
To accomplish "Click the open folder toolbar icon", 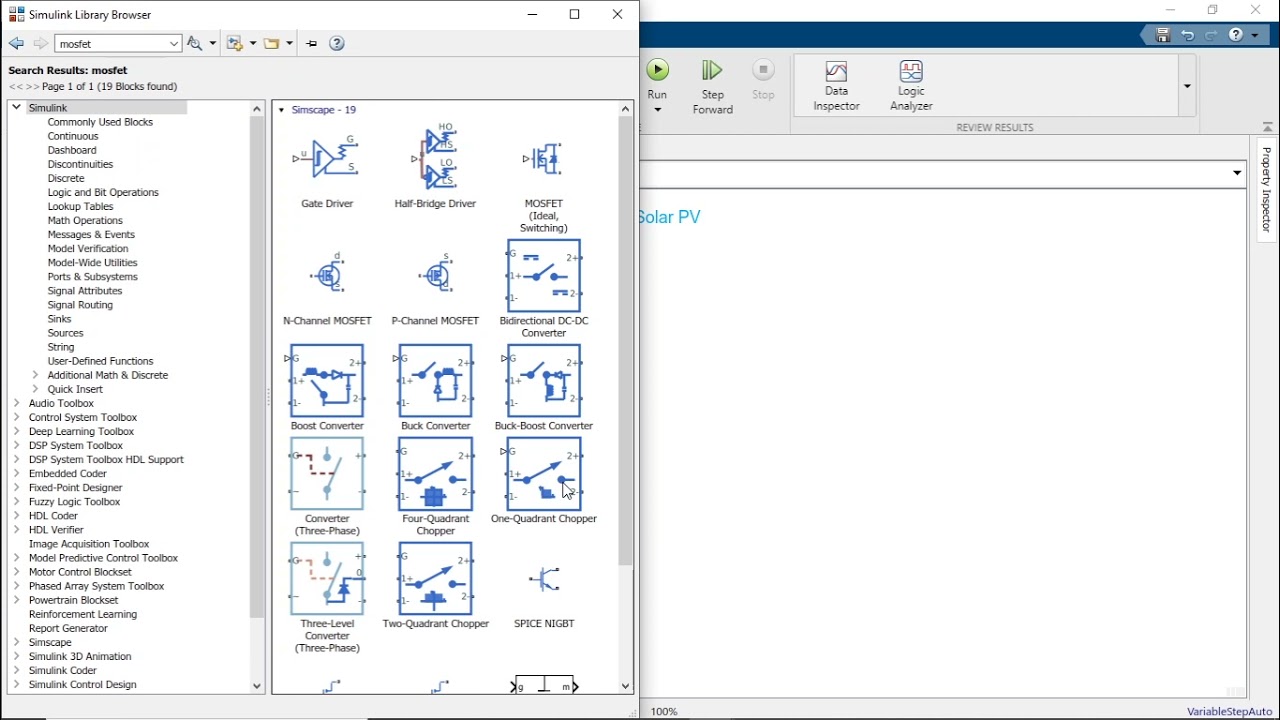I will click(272, 43).
